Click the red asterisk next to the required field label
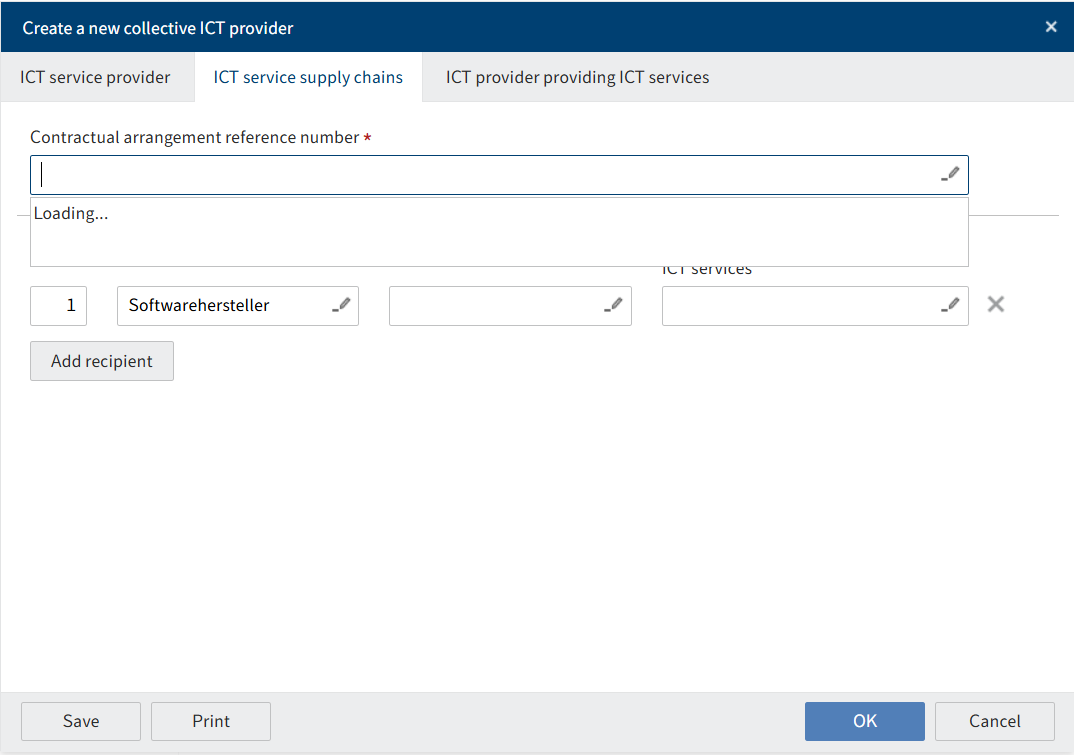Viewport: 1074px width, 755px height. (366, 137)
